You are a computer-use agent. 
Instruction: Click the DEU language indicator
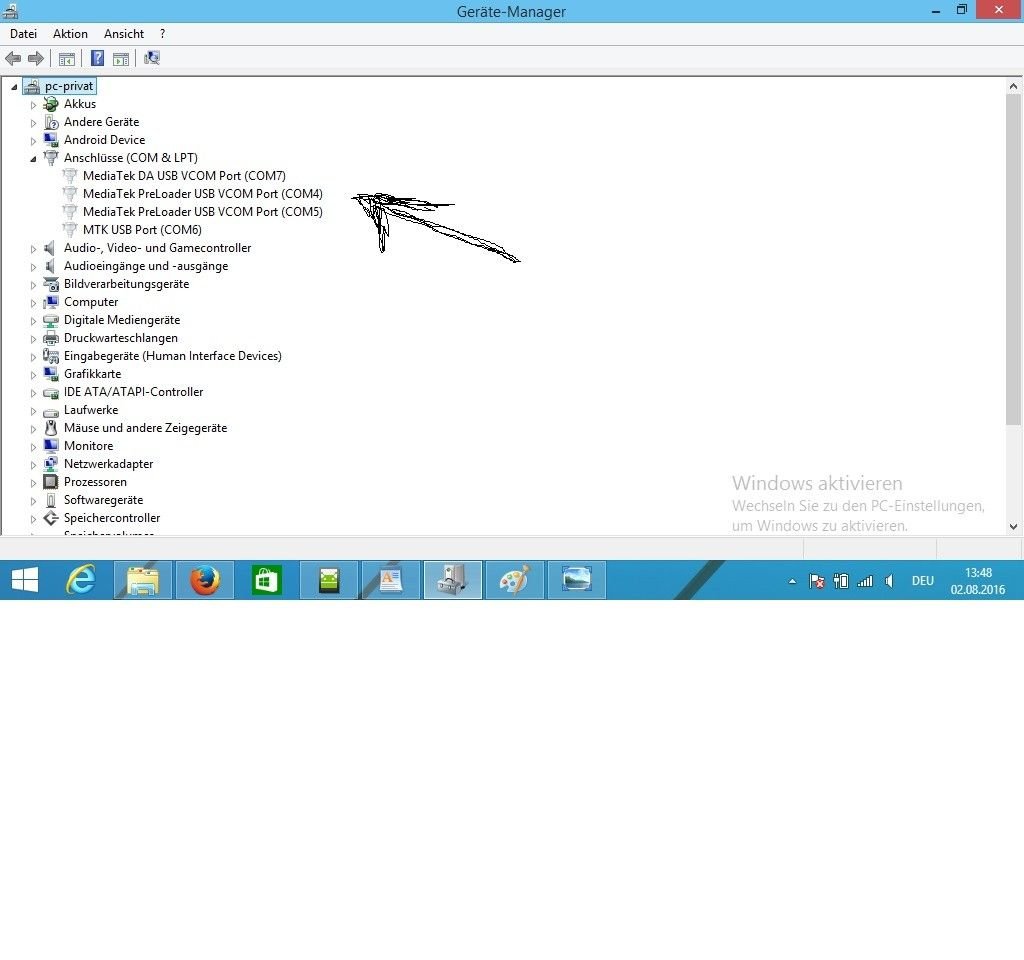pyautogui.click(x=922, y=581)
